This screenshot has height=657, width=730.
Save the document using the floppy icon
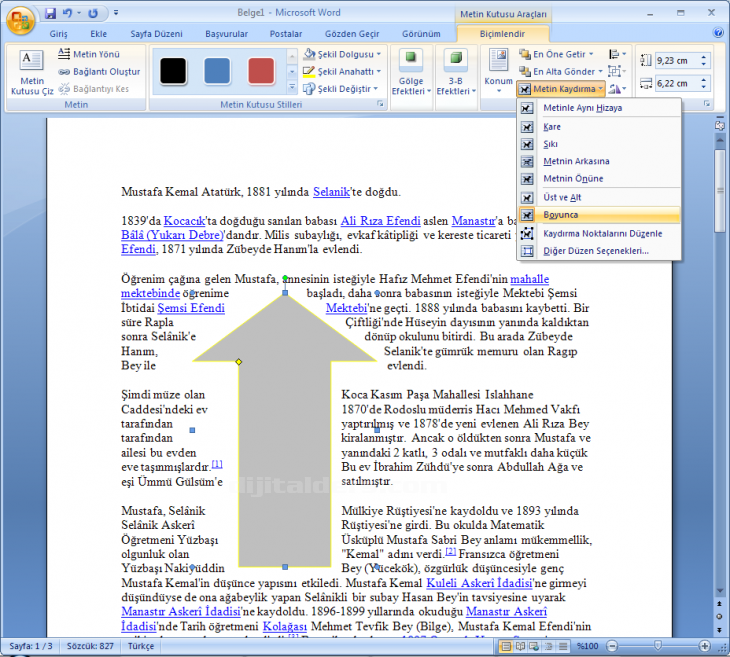[50, 13]
